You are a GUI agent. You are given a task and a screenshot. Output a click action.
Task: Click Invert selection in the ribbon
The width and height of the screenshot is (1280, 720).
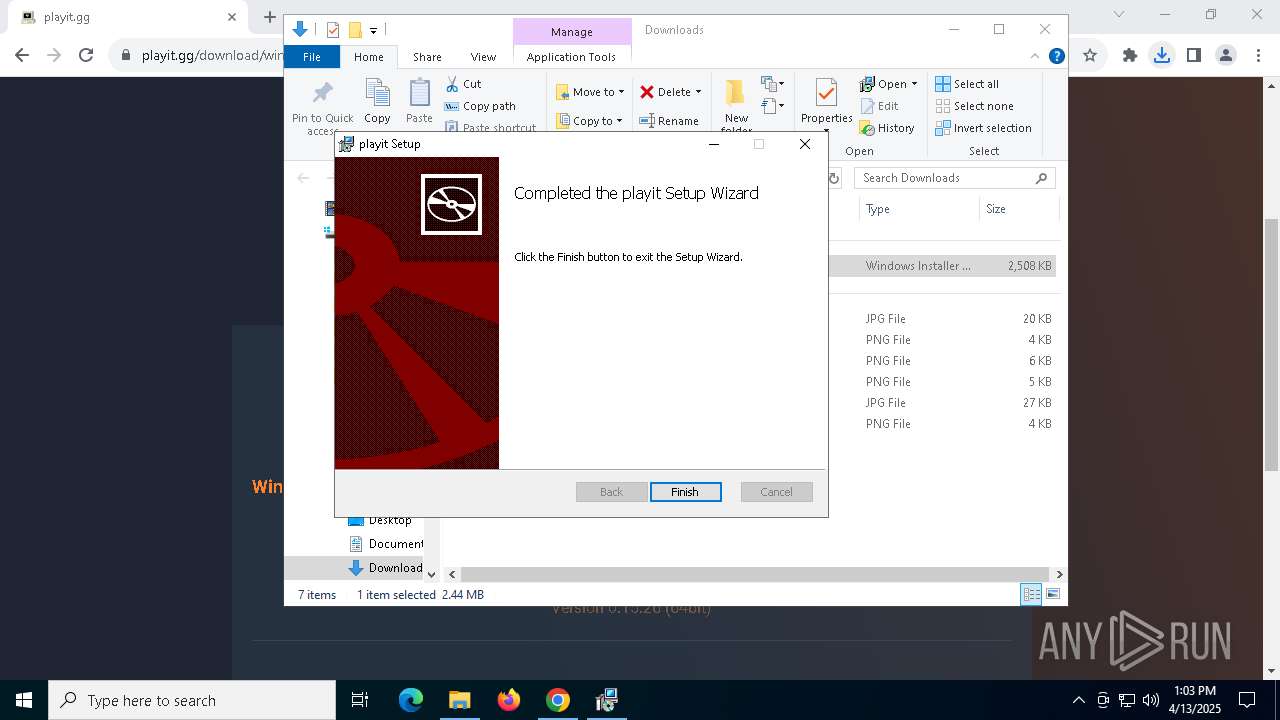tap(983, 128)
